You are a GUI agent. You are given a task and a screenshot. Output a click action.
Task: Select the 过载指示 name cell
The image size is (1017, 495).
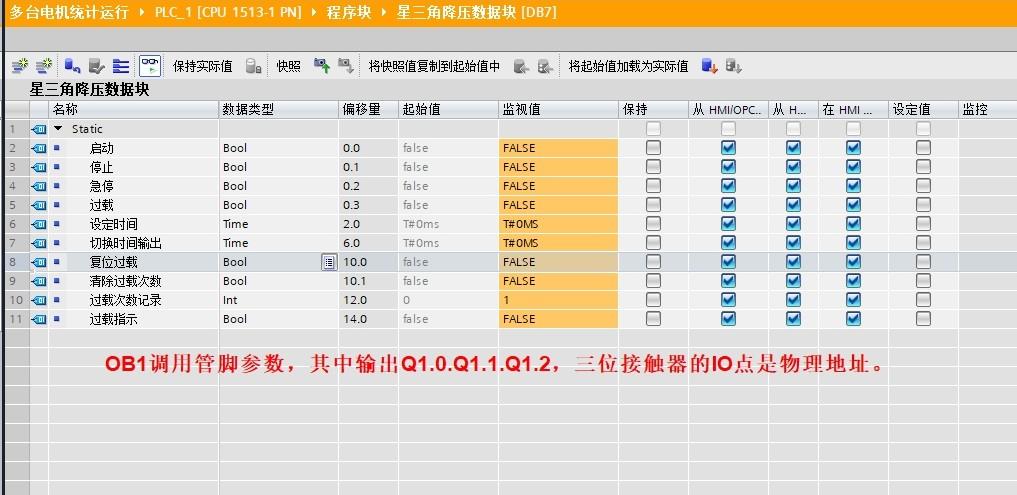pos(134,319)
